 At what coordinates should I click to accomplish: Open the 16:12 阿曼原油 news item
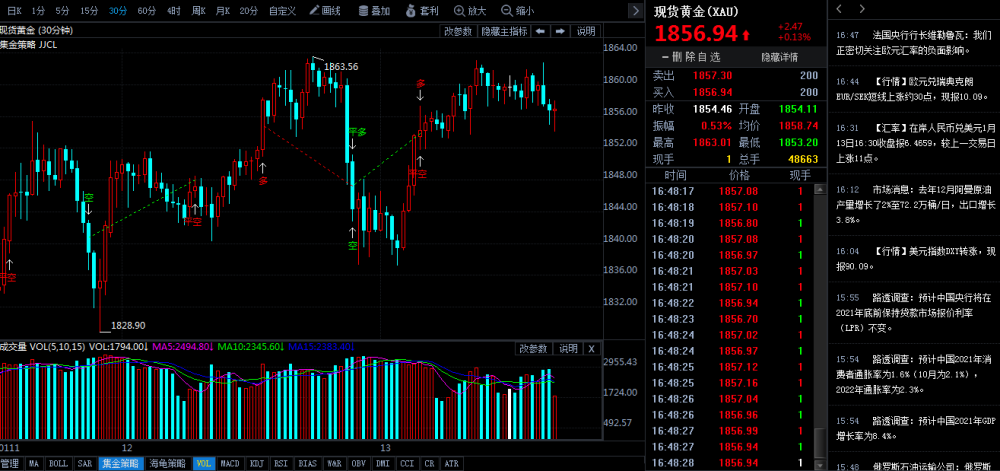(x=915, y=205)
